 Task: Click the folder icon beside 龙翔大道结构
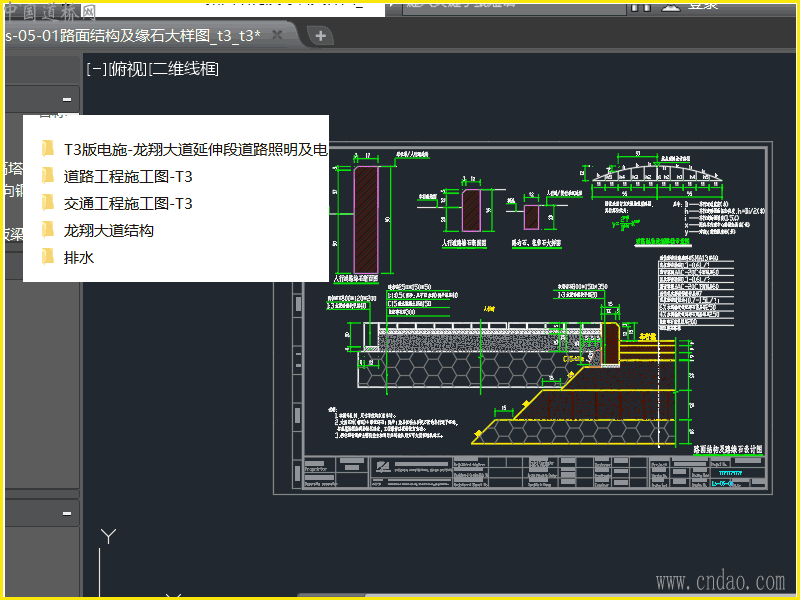tap(47, 230)
